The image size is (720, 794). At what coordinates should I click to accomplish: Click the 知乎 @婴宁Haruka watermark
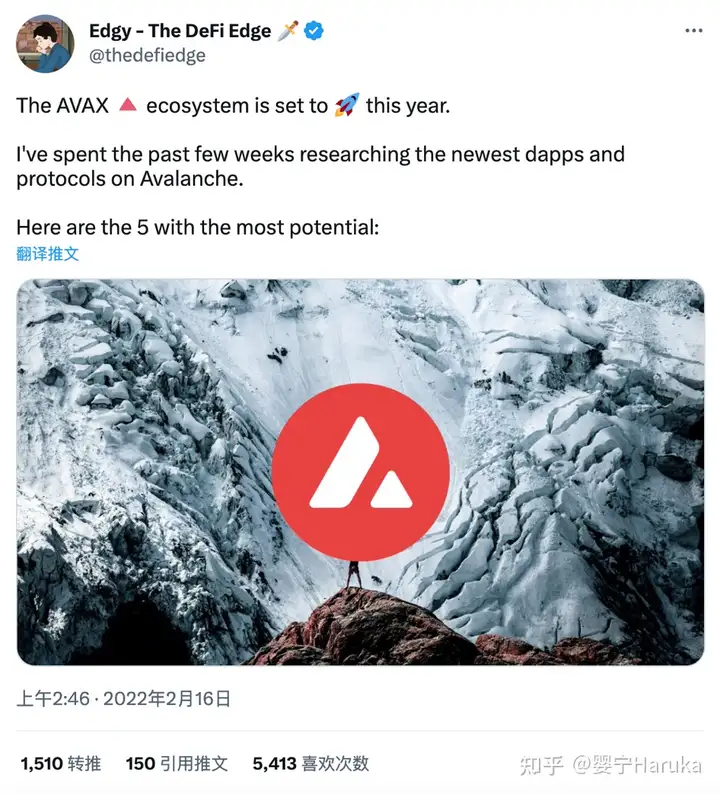(611, 765)
